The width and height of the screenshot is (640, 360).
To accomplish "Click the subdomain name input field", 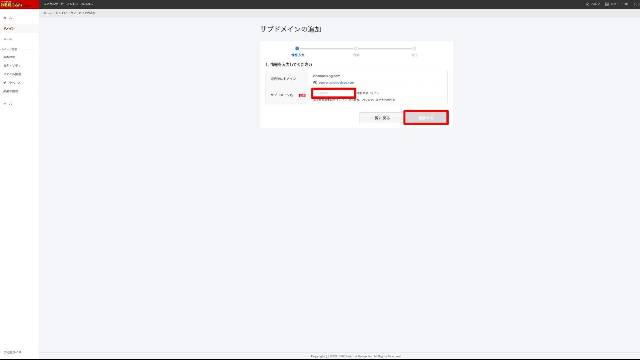I will (x=333, y=93).
